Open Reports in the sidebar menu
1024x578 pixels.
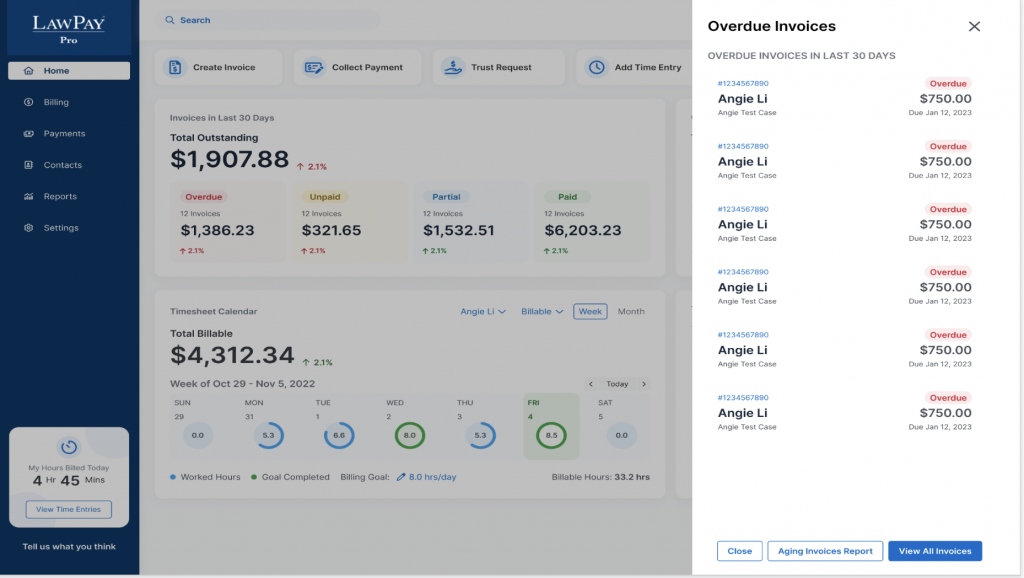[x=60, y=197]
